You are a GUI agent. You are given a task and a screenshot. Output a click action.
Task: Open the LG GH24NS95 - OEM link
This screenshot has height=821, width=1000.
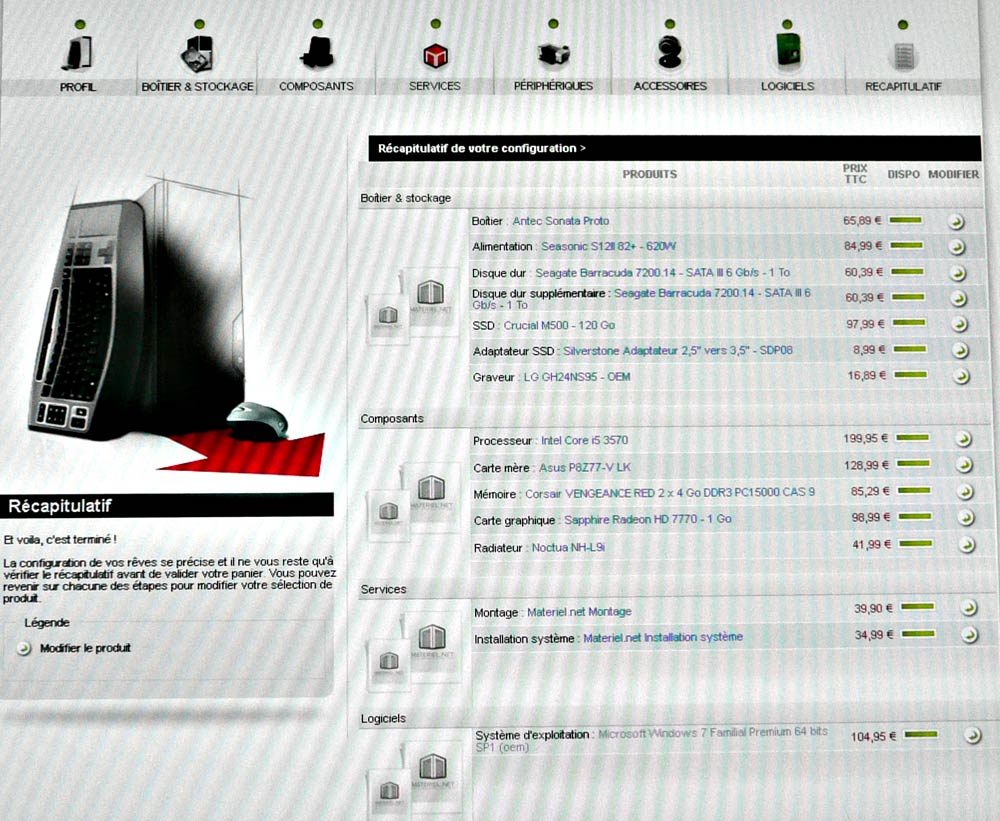(x=577, y=377)
